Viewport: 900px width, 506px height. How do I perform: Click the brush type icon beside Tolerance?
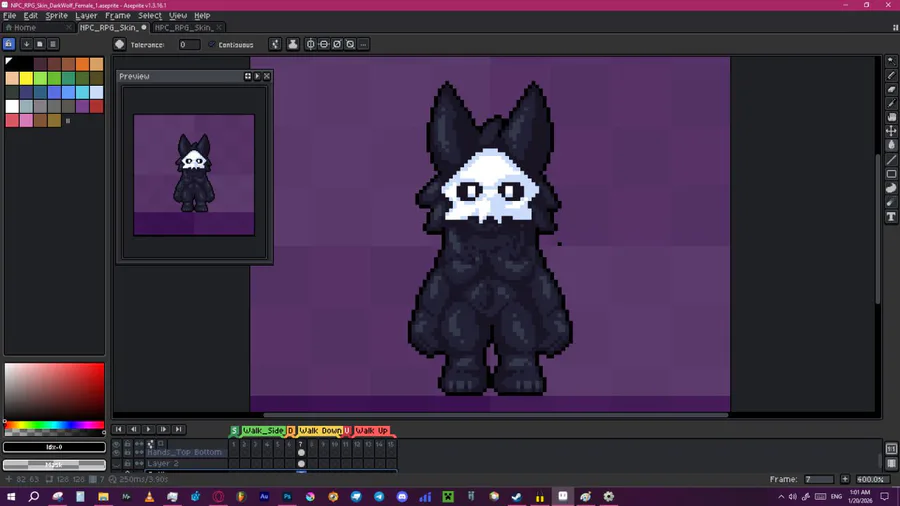119,44
